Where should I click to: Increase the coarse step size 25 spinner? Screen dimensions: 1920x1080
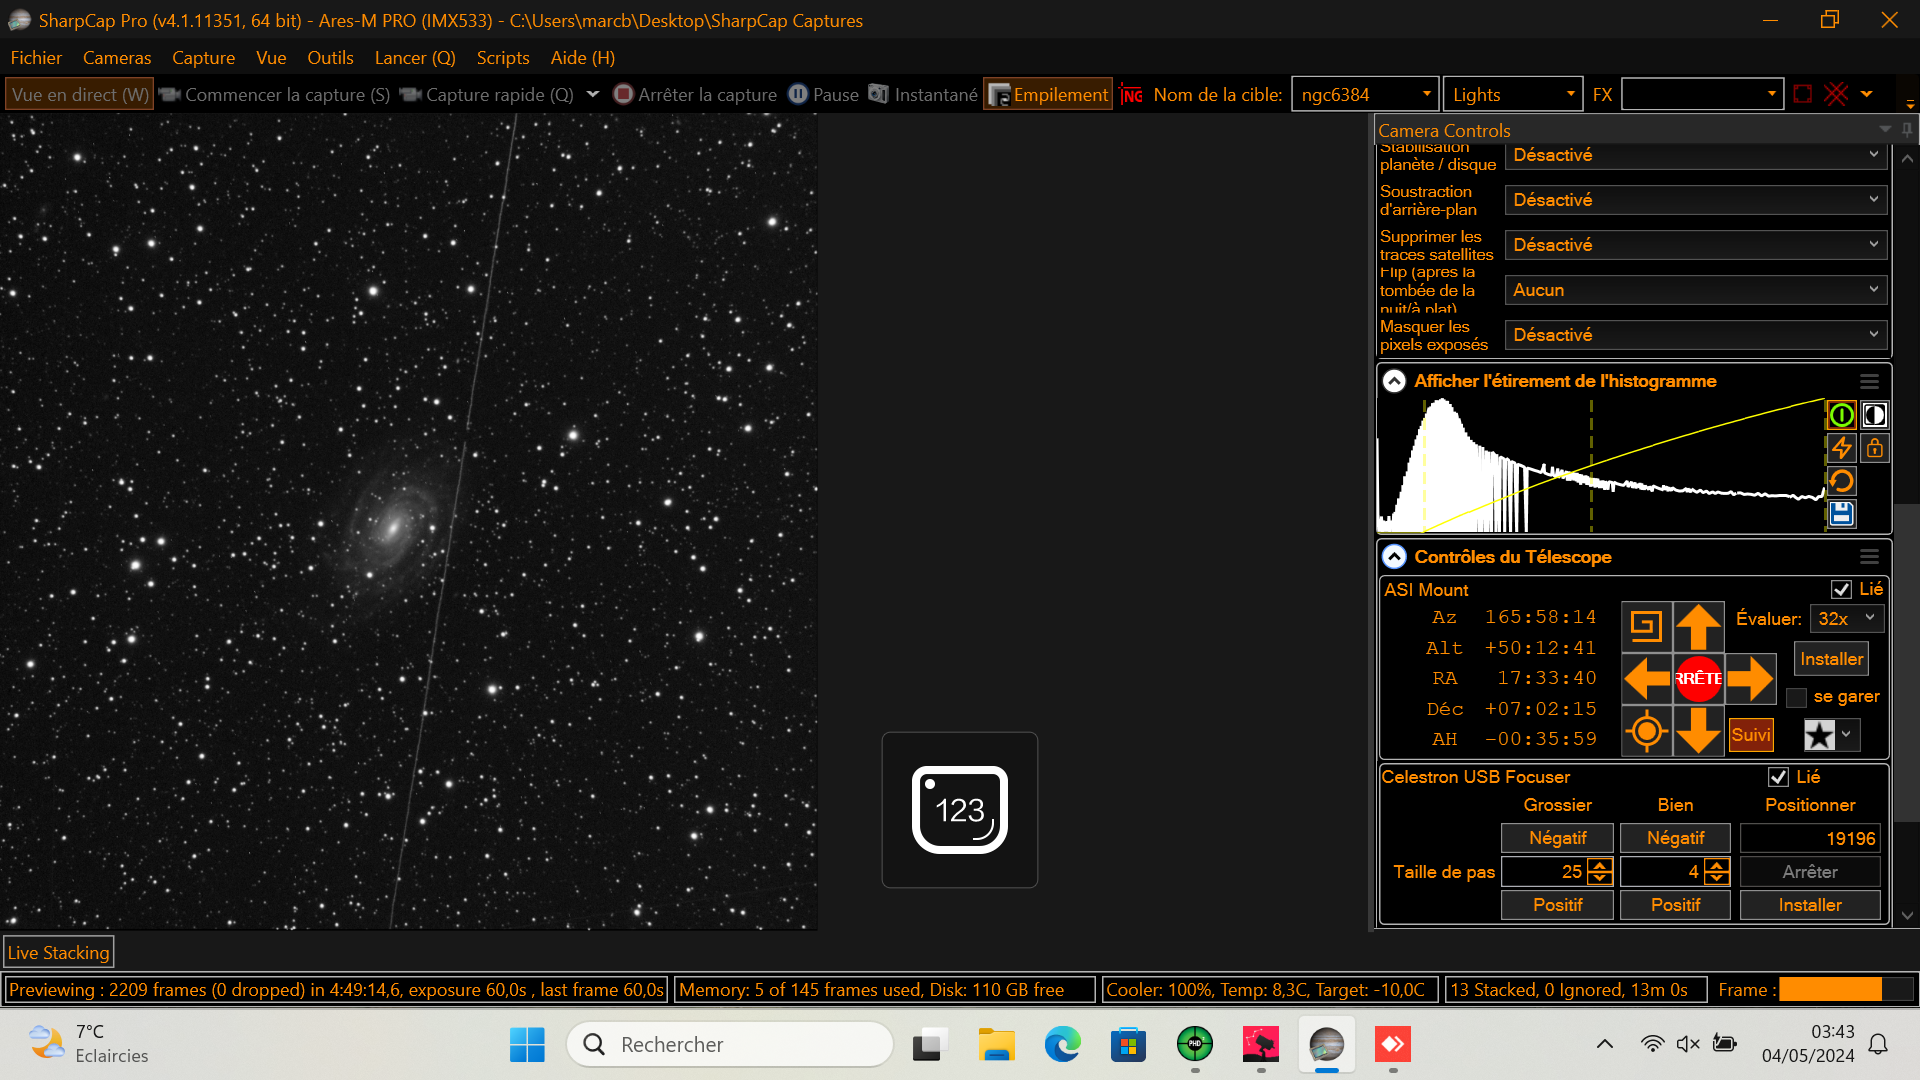tap(1600, 866)
